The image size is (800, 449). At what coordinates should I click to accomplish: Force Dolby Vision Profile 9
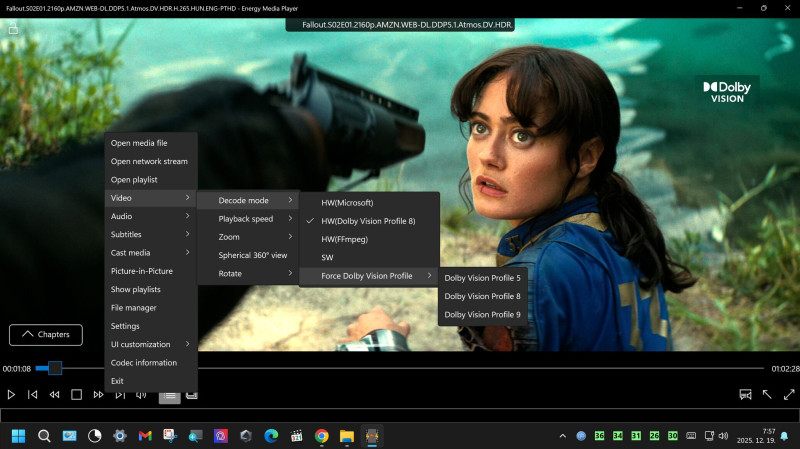click(483, 315)
